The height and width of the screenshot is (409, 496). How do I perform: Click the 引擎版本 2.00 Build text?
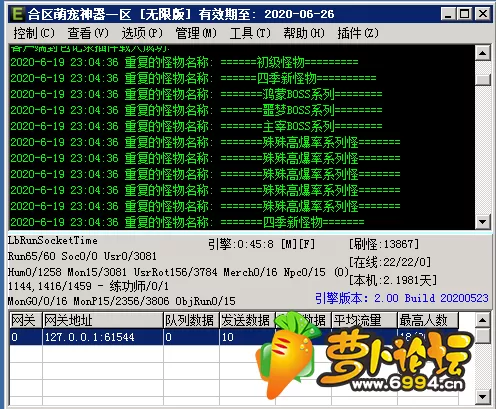point(402,298)
